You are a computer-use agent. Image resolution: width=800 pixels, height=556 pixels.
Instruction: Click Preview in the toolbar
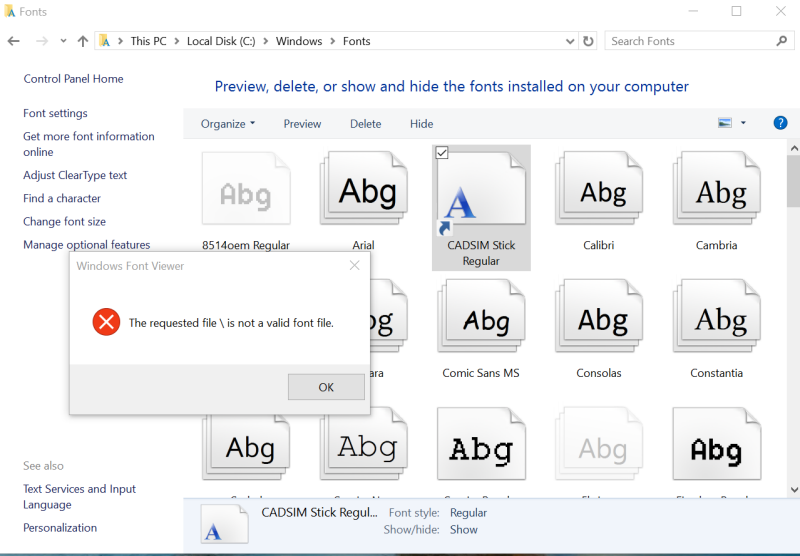pyautogui.click(x=303, y=124)
